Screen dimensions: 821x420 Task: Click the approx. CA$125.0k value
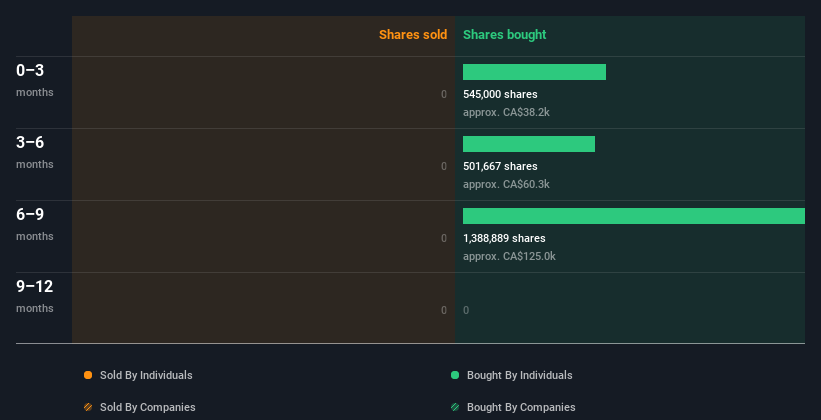pyautogui.click(x=509, y=256)
